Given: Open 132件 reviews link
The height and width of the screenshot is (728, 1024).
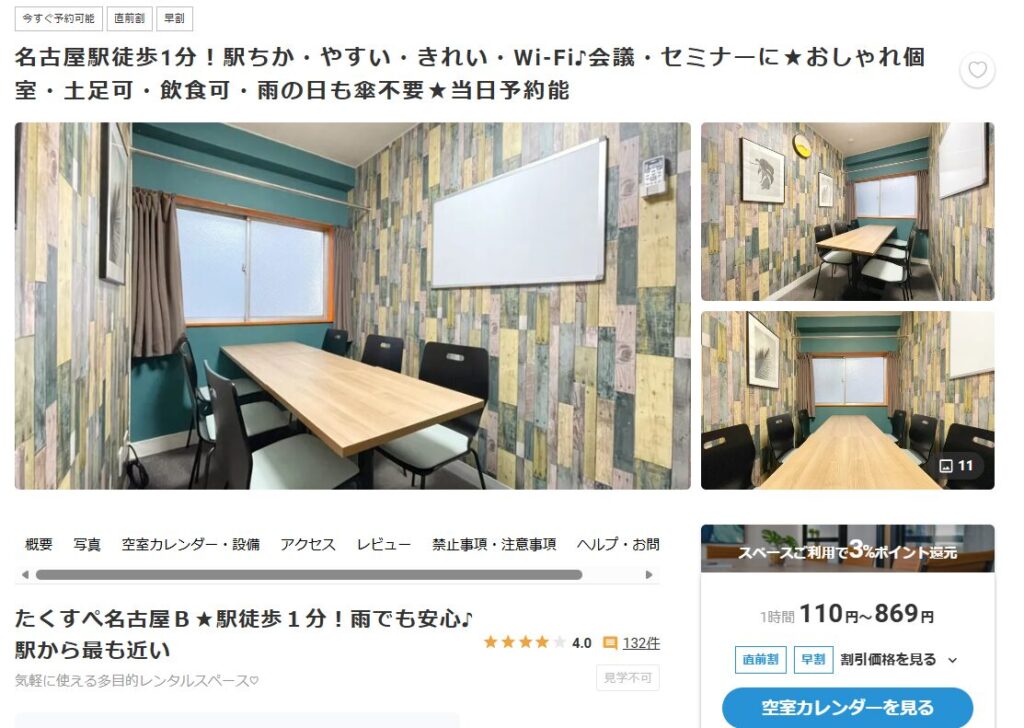Looking at the screenshot, I should 641,643.
